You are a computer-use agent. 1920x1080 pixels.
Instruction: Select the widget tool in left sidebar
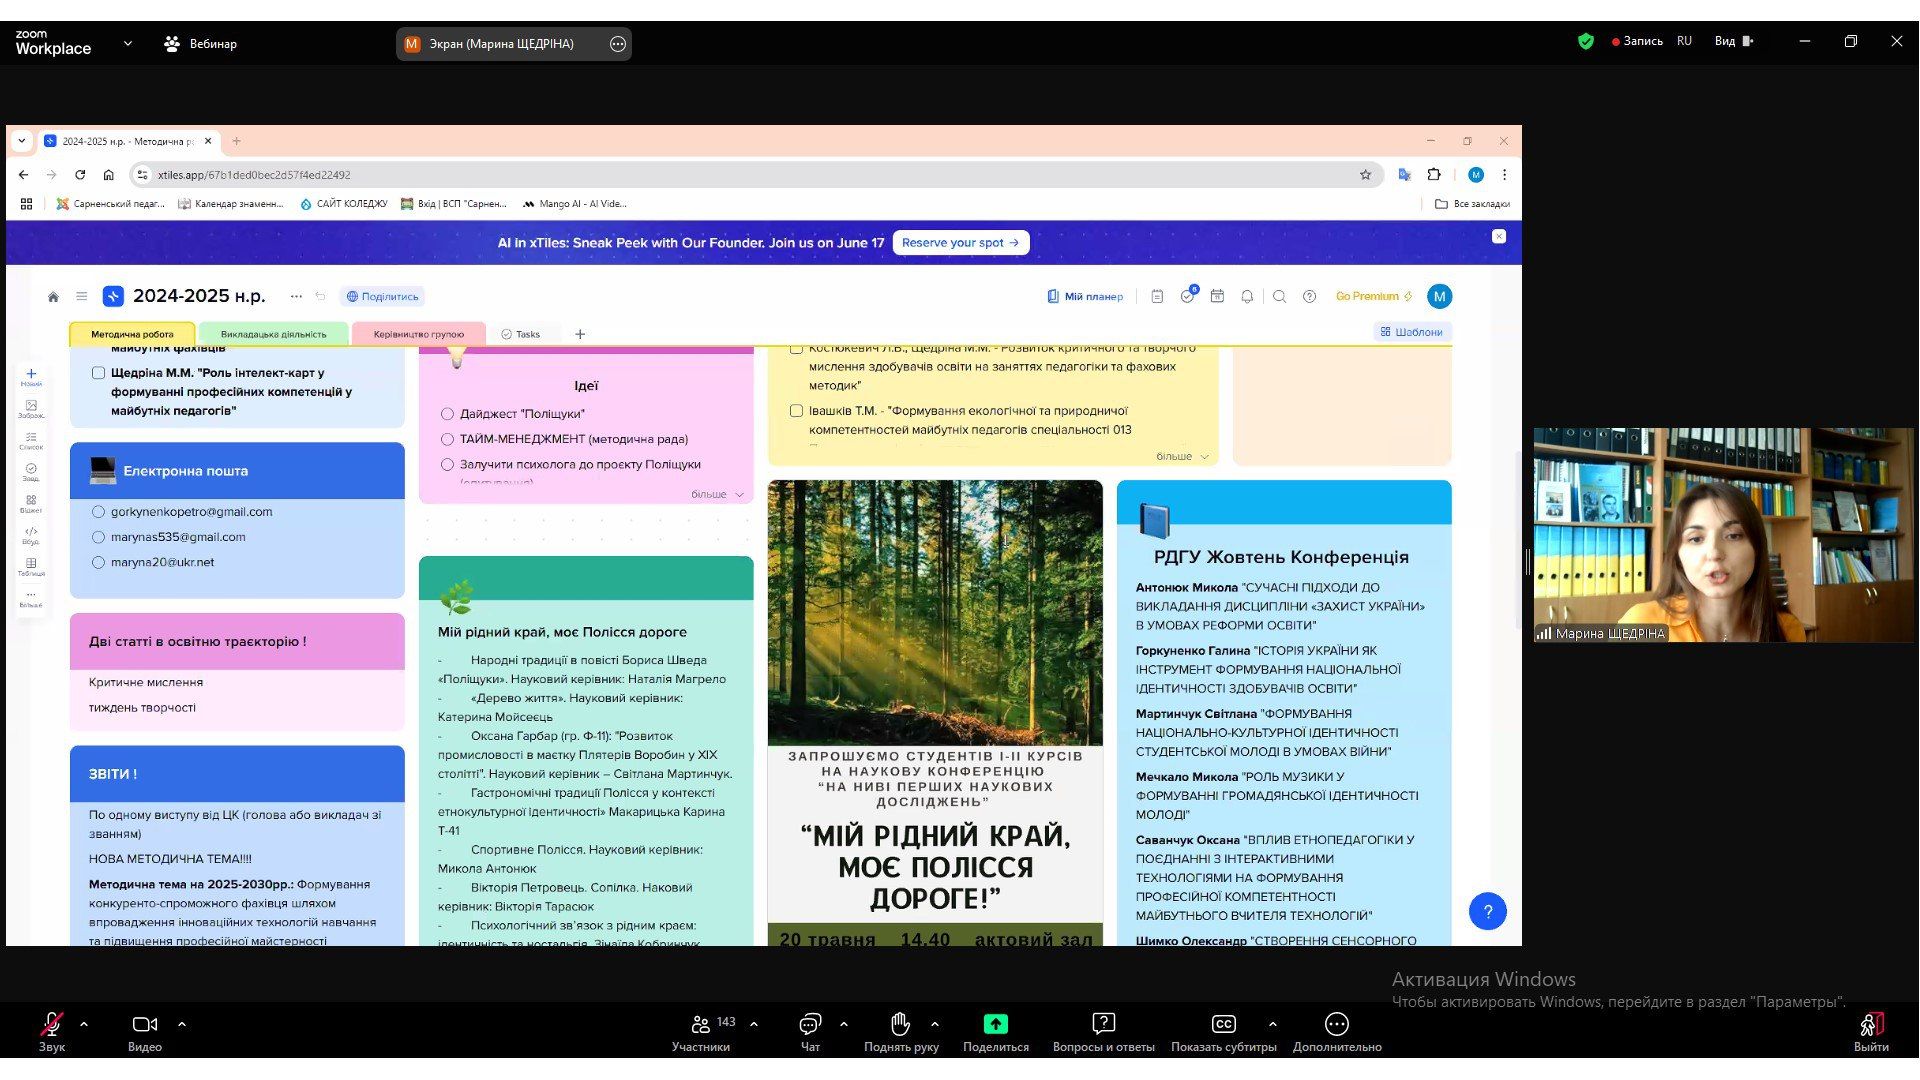[x=31, y=504]
